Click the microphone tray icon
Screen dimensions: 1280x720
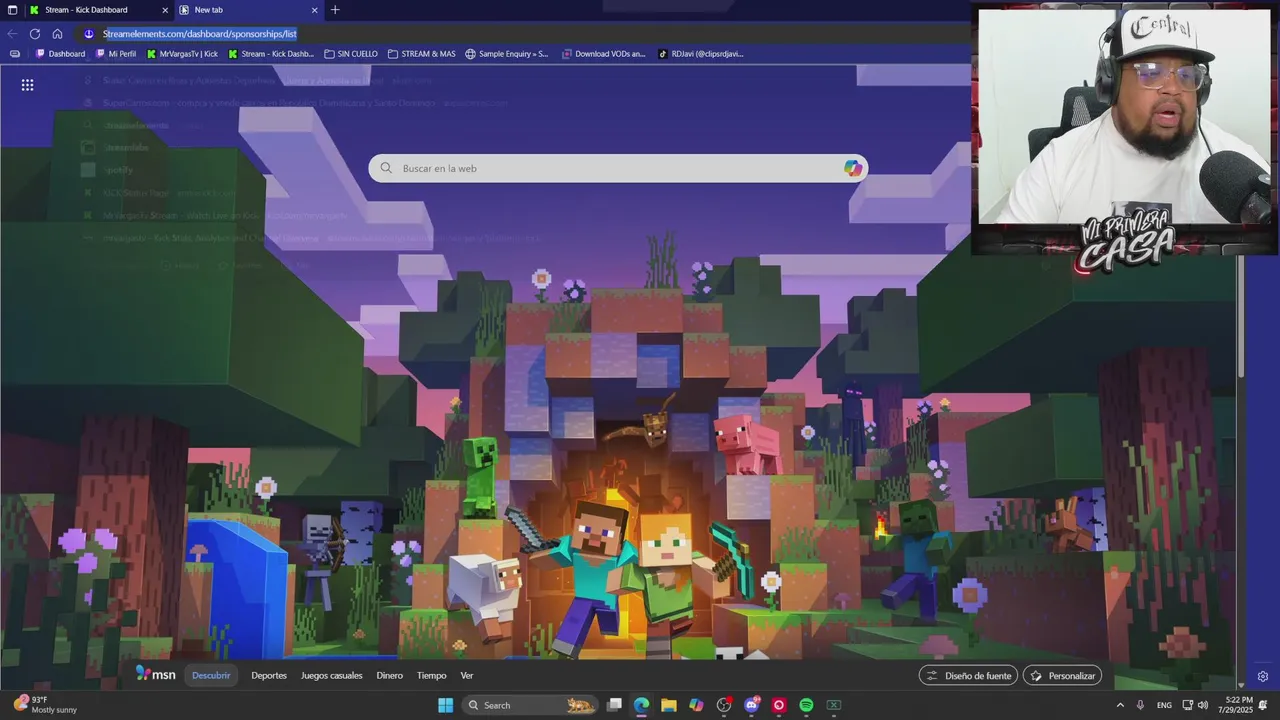pyautogui.click(x=1140, y=705)
